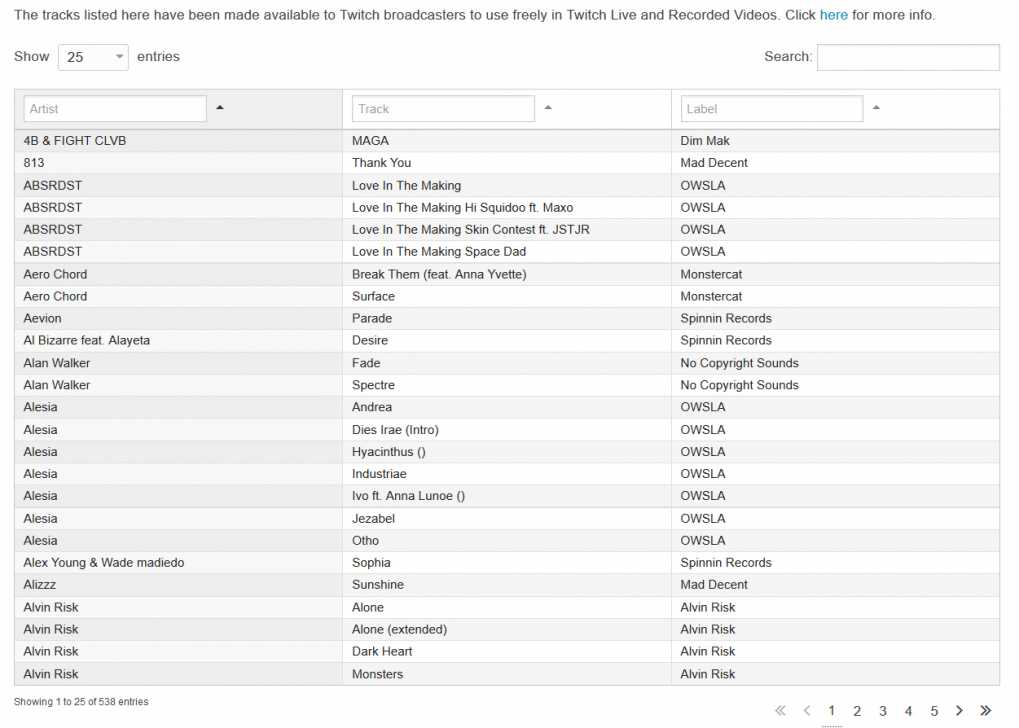The width and height of the screenshot is (1019, 728).
Task: Select the 'Hyacinthus ()' track cell
Action: pyautogui.click(x=506, y=452)
